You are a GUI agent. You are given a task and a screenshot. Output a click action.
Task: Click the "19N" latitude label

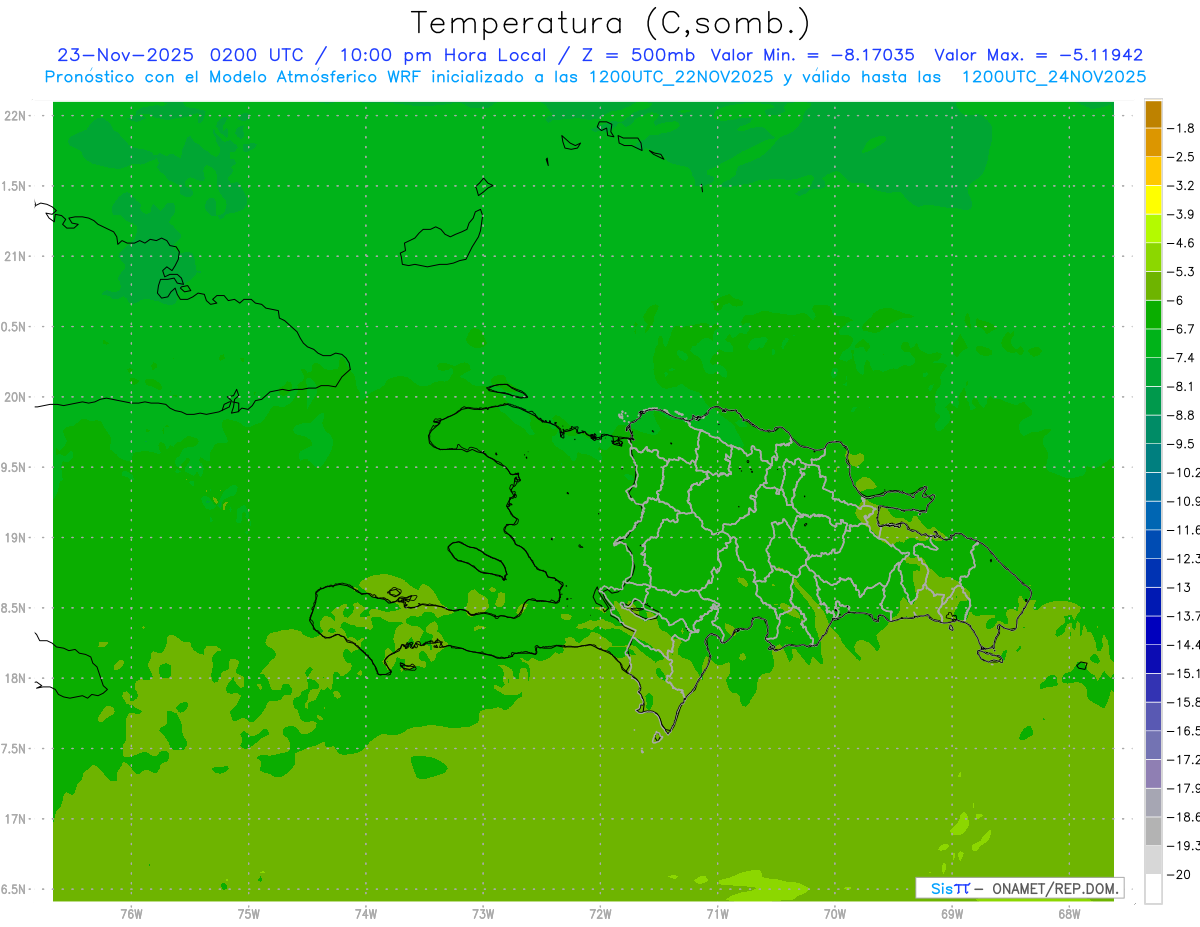(15, 538)
